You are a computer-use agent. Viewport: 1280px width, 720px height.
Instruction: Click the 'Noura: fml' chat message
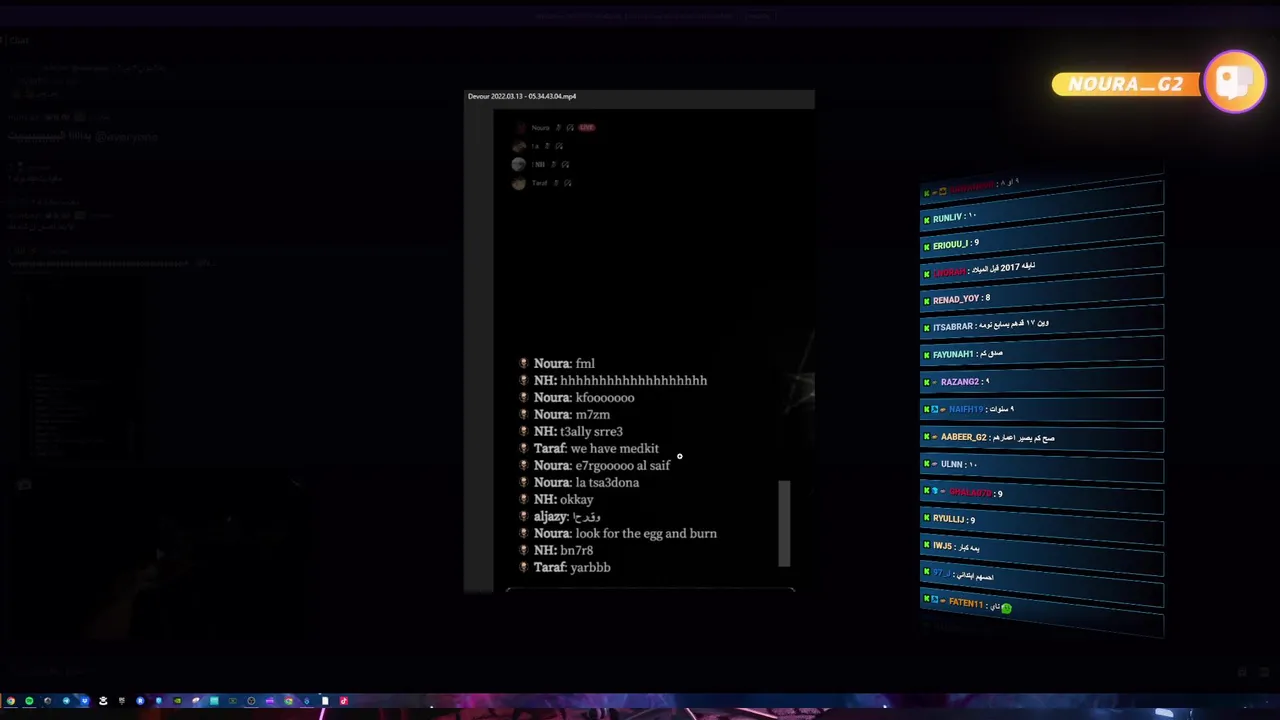coord(564,364)
